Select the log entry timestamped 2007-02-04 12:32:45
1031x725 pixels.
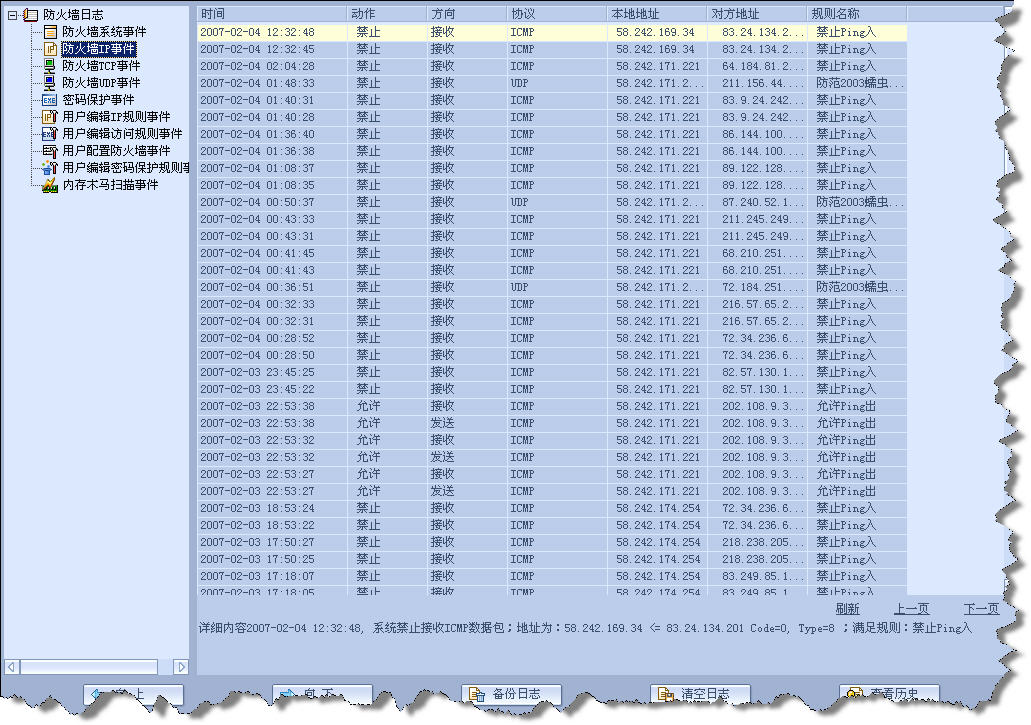pos(552,49)
